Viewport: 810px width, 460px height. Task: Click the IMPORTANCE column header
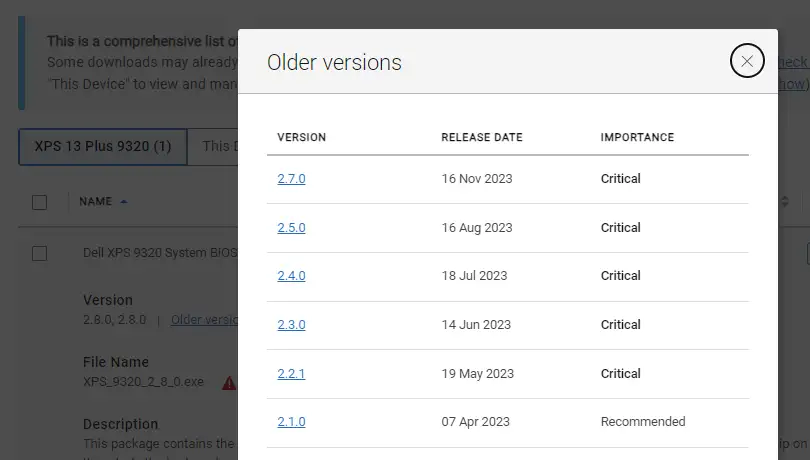(x=637, y=137)
